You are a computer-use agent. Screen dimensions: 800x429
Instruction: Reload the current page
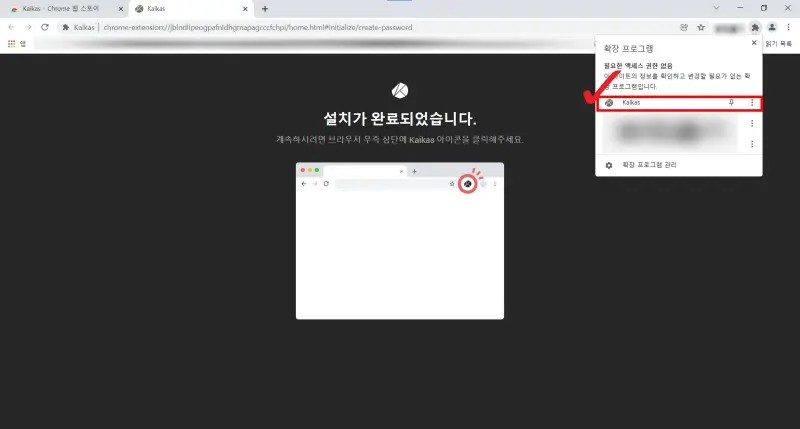tap(45, 27)
